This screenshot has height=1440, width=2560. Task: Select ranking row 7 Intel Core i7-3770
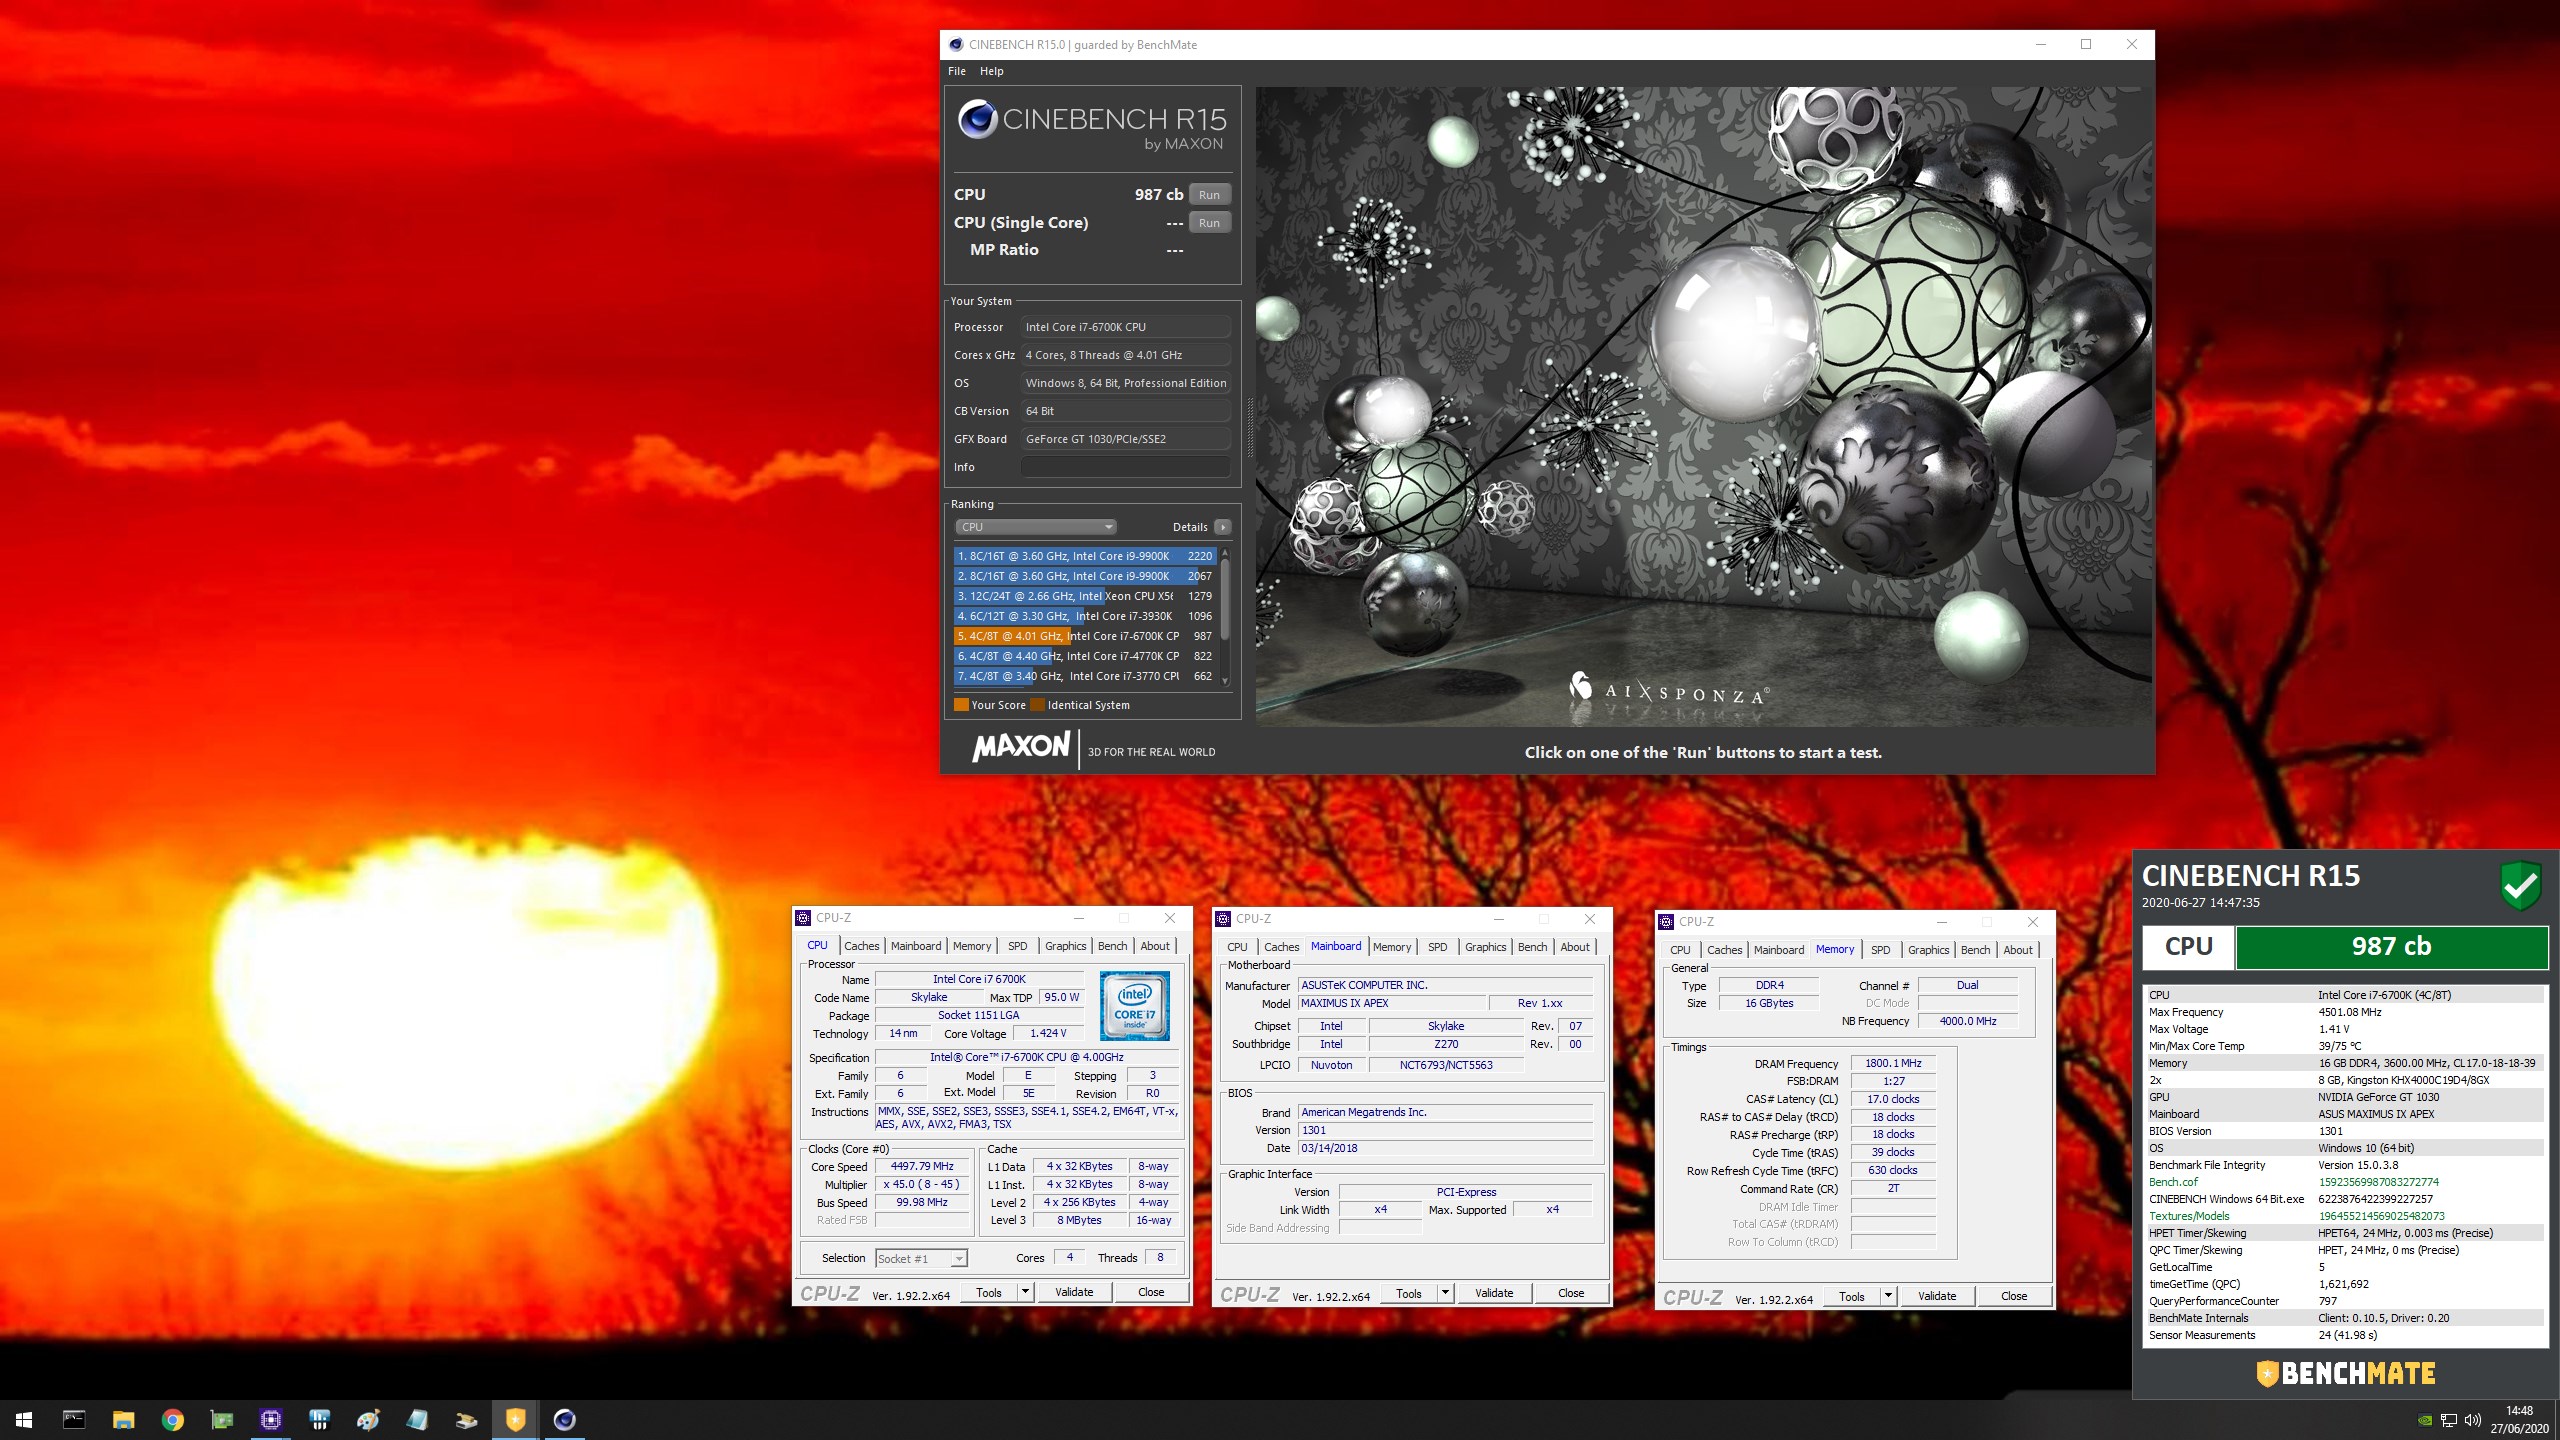coord(1085,676)
